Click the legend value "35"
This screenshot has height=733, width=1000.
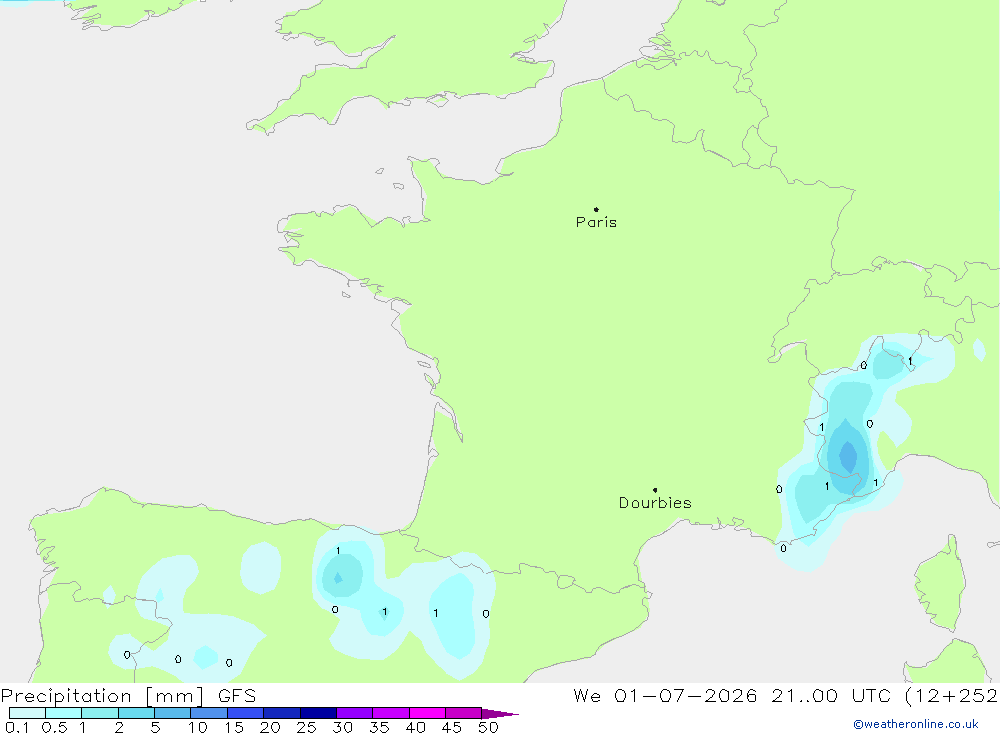(379, 727)
